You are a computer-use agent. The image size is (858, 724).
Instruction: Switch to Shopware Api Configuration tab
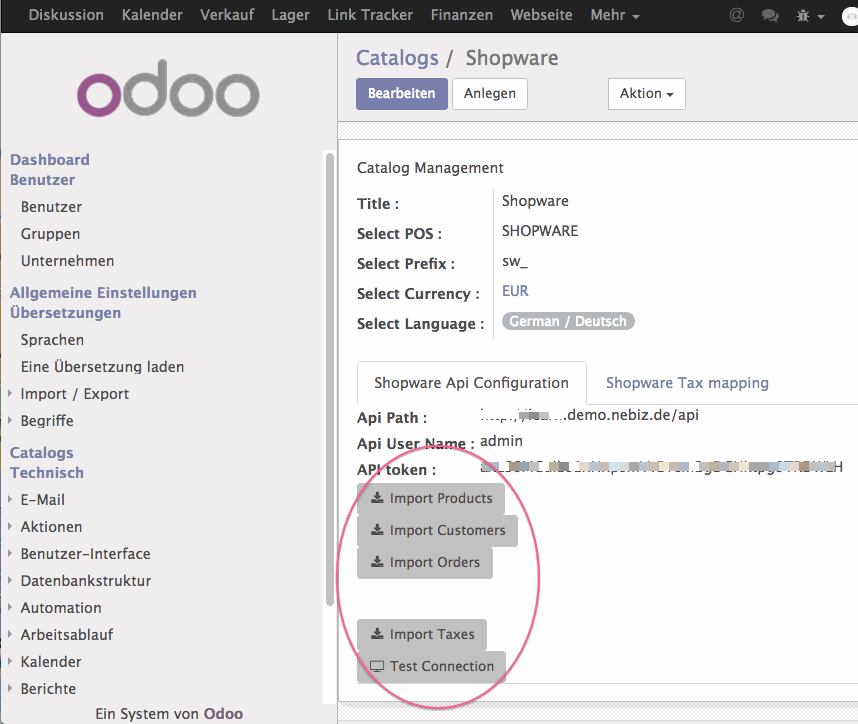[x=472, y=383]
